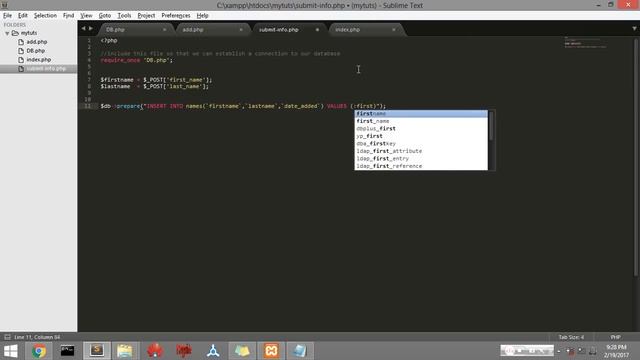The height and width of the screenshot is (360, 640).
Task: Open the Windows Start button
Action: pos(11,351)
